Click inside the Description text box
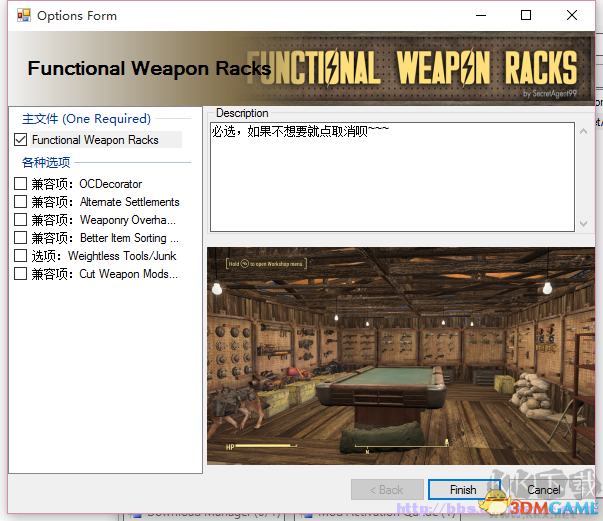 (392, 177)
